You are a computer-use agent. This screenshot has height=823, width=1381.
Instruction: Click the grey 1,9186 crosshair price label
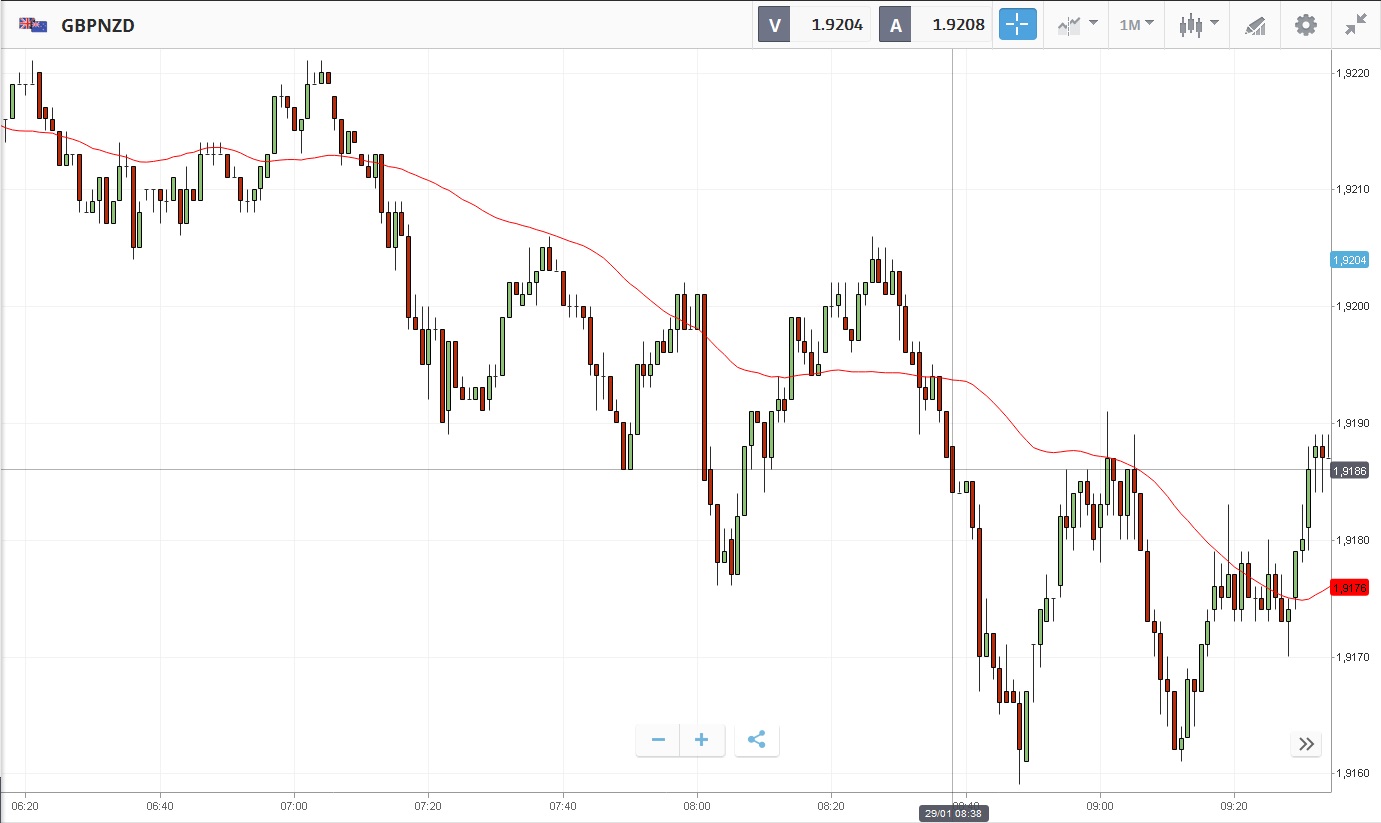click(1349, 469)
